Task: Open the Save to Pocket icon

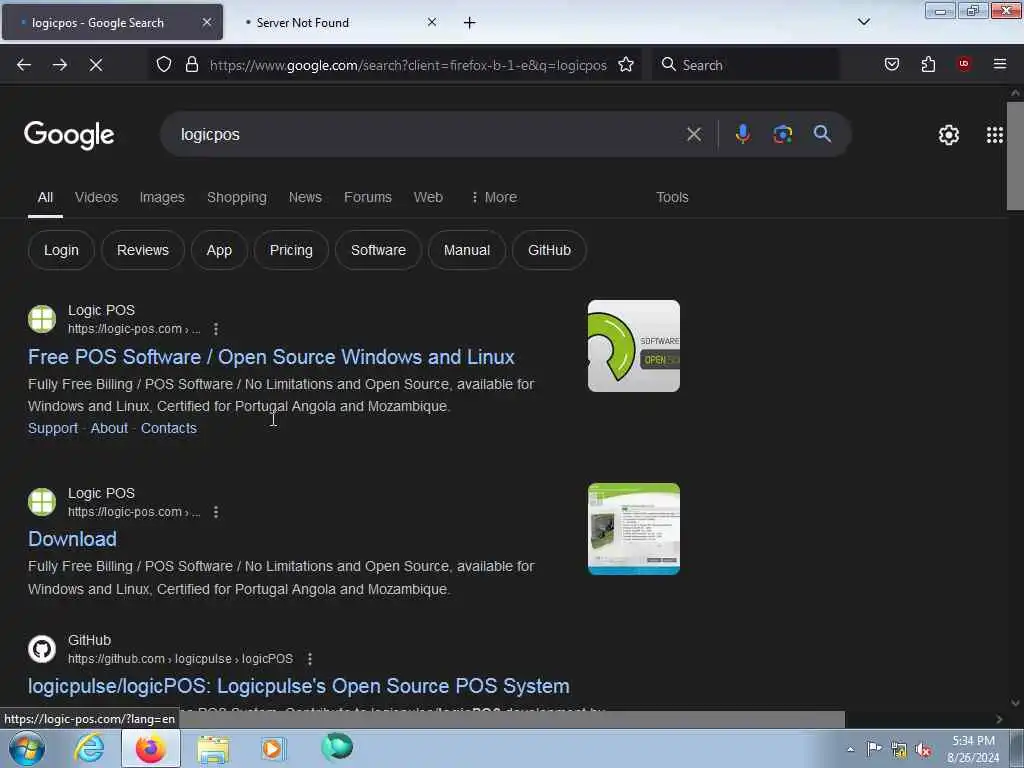Action: pos(891,64)
